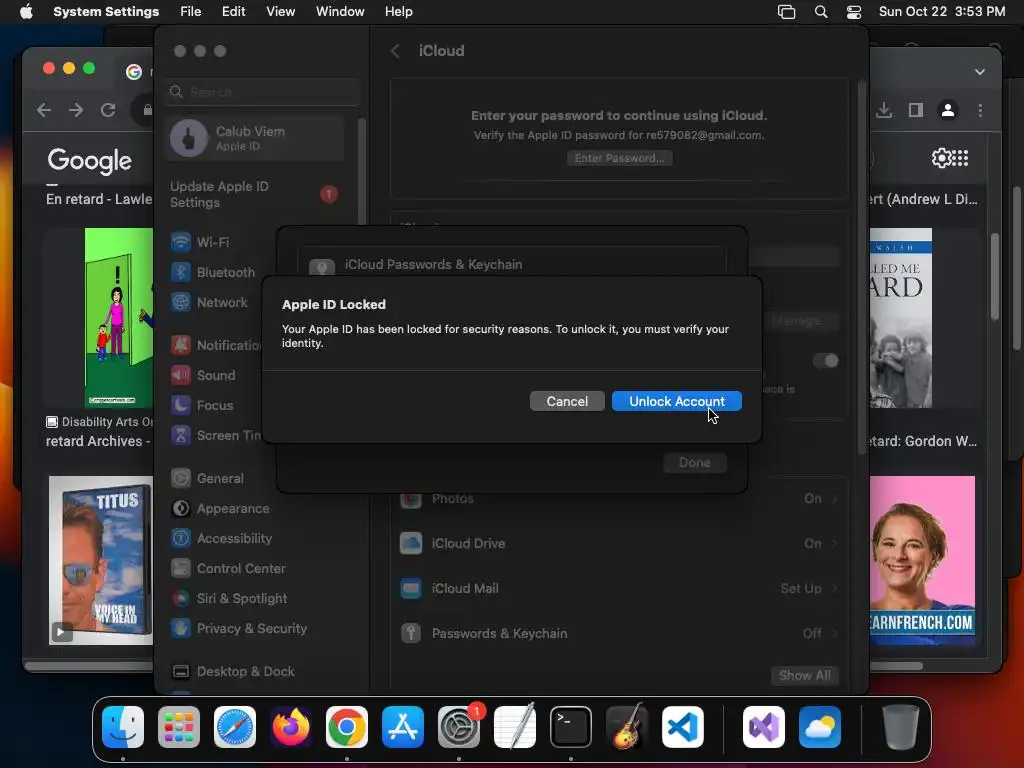
Task: Open the green door cartoon image
Action: tap(119, 318)
